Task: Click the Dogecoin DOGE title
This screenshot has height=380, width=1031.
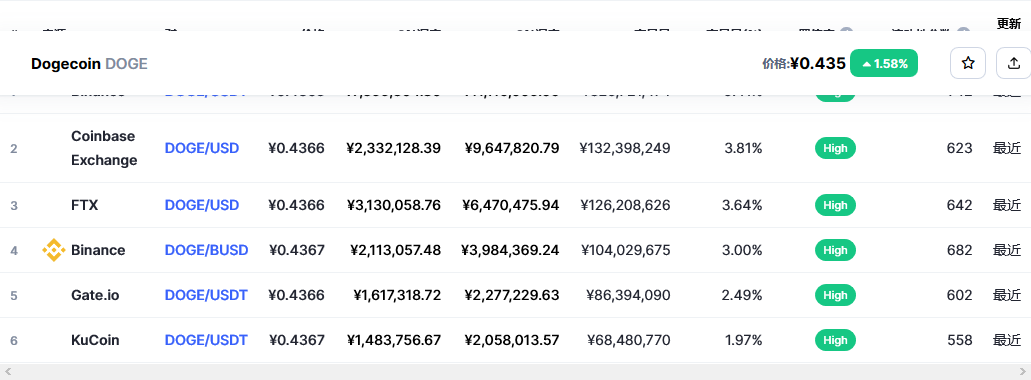Action: [89, 64]
